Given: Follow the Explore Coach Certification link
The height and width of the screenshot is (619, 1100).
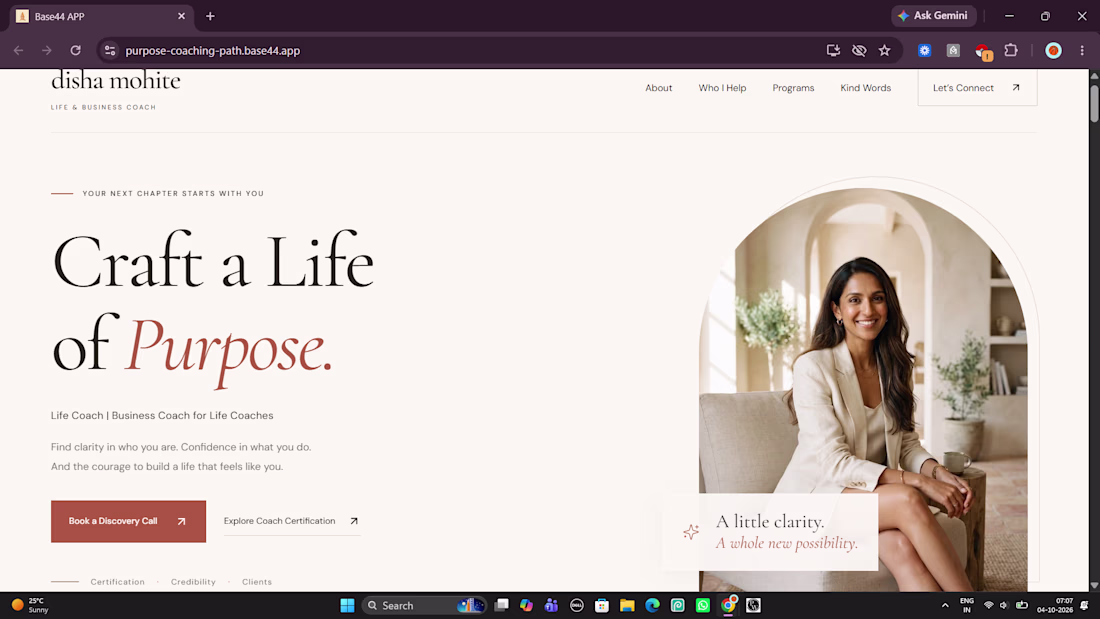Looking at the screenshot, I should [x=292, y=521].
